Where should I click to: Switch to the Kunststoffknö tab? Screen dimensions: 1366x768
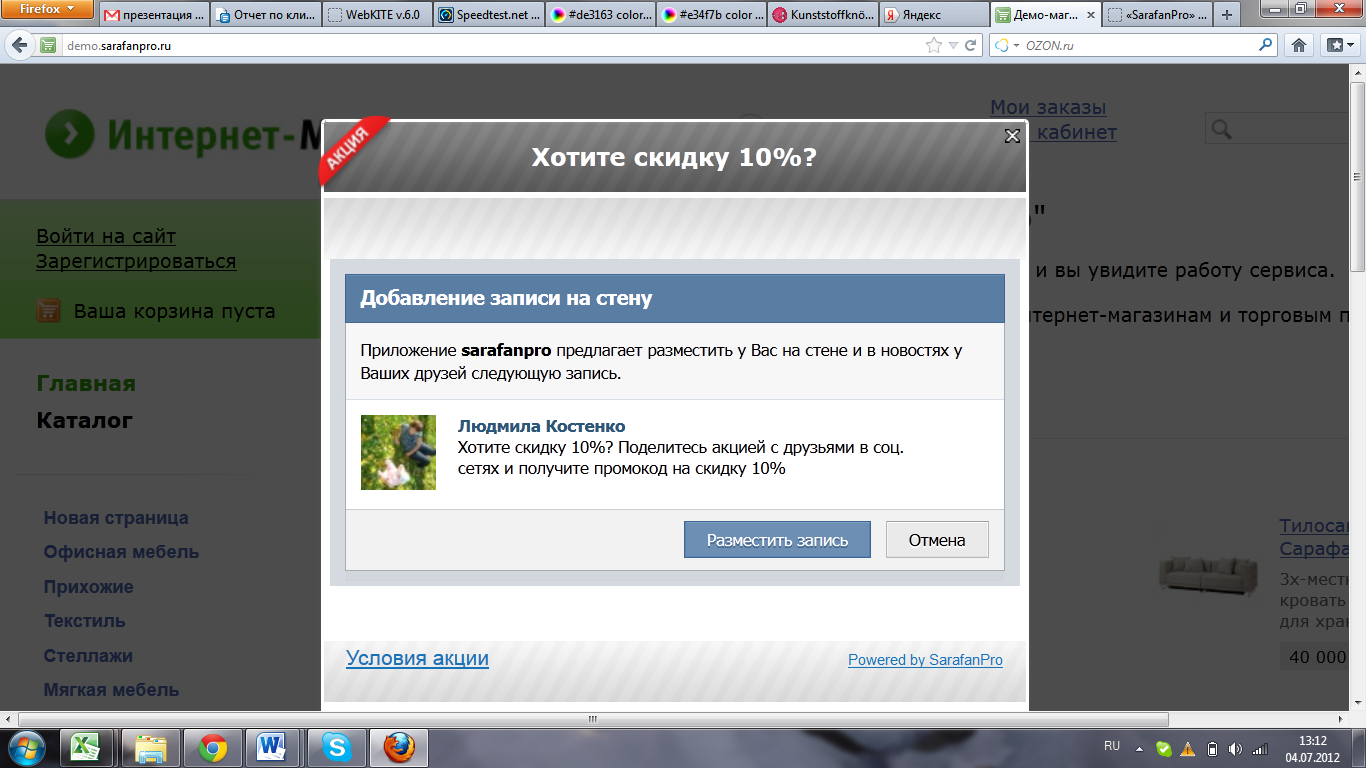coord(822,15)
